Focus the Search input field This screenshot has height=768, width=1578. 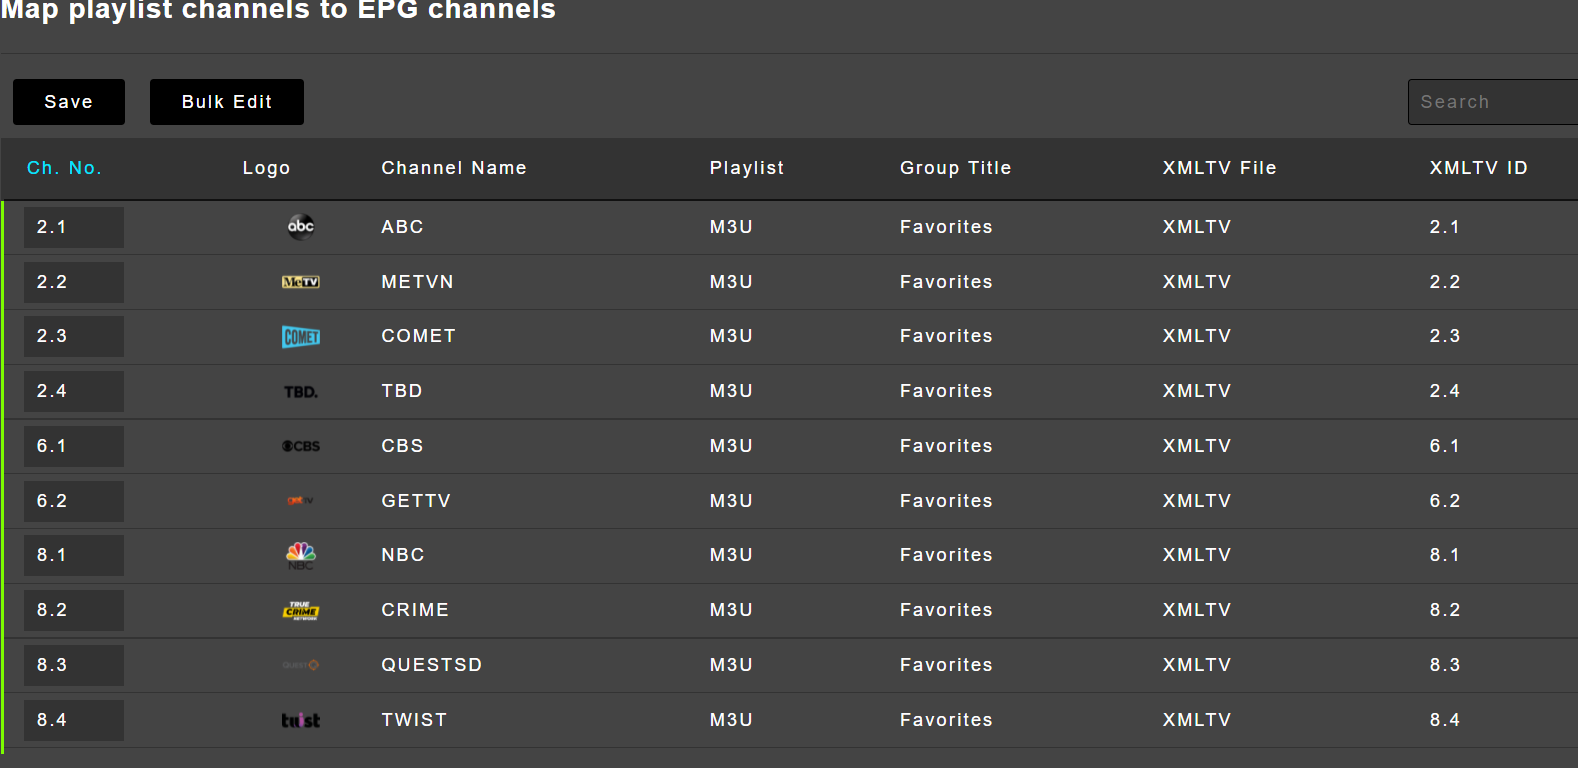[1490, 102]
